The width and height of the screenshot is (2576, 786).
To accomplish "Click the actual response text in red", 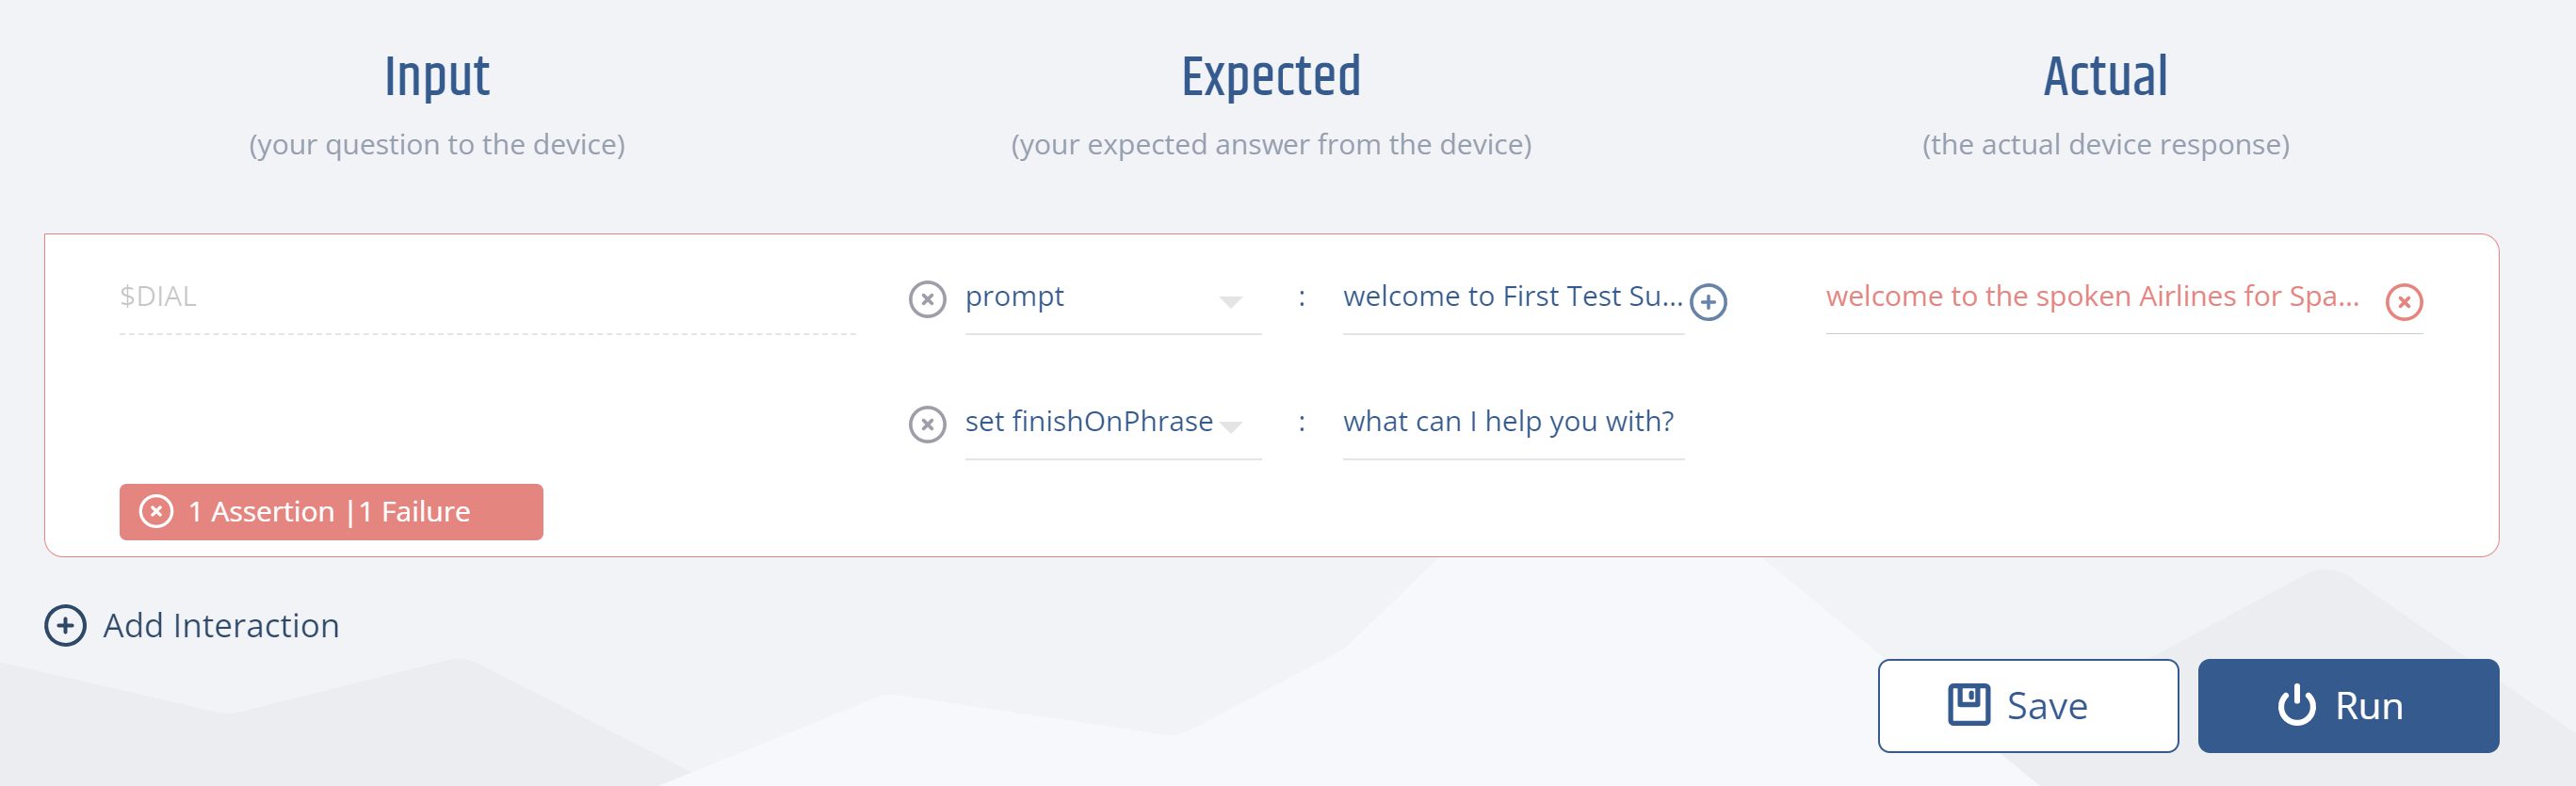I will (2091, 297).
